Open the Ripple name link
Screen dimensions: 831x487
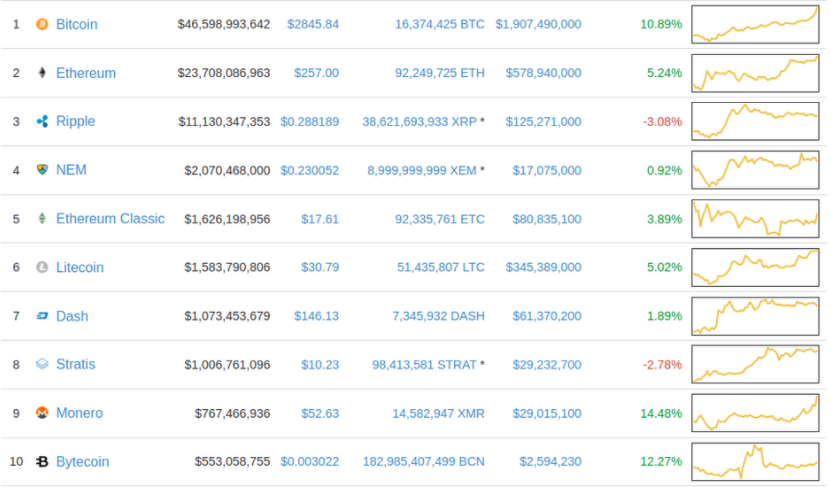(76, 121)
